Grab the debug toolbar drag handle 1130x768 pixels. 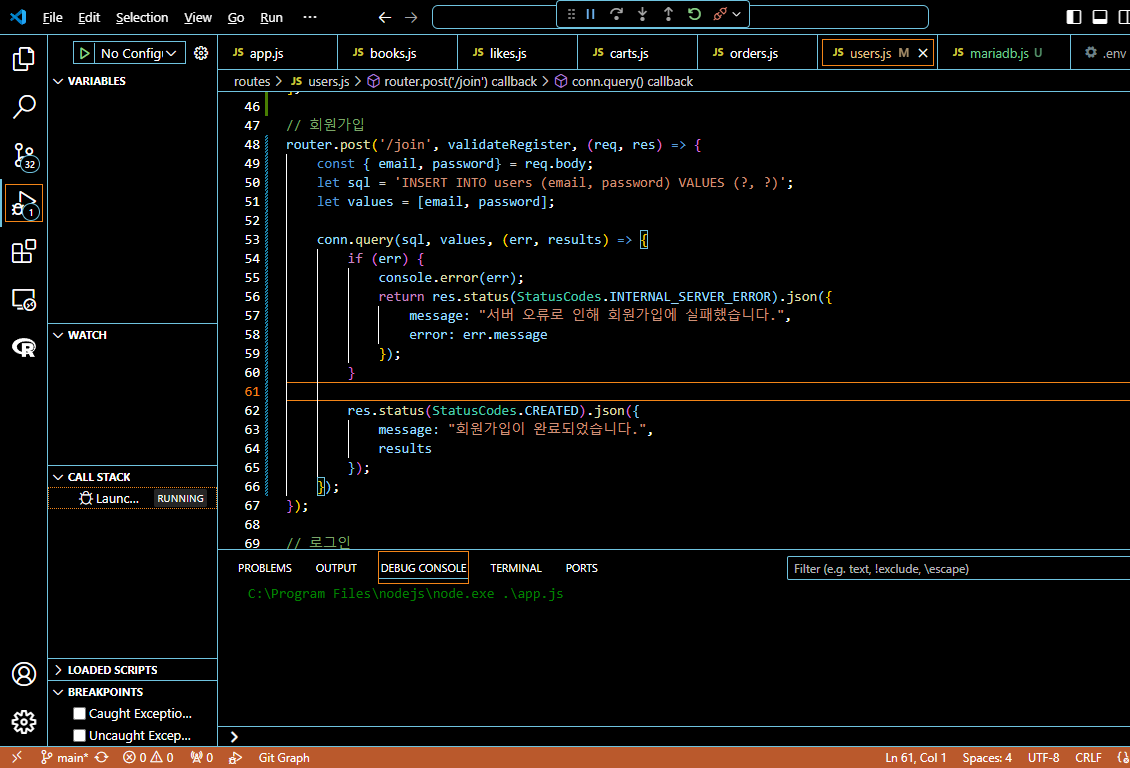coord(571,14)
